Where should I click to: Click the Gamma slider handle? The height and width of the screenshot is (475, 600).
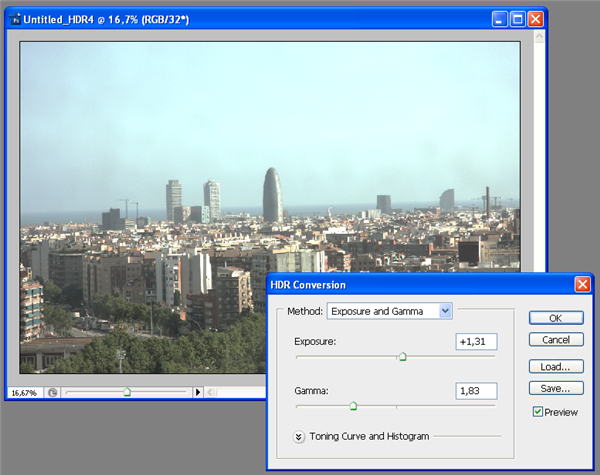click(353, 406)
